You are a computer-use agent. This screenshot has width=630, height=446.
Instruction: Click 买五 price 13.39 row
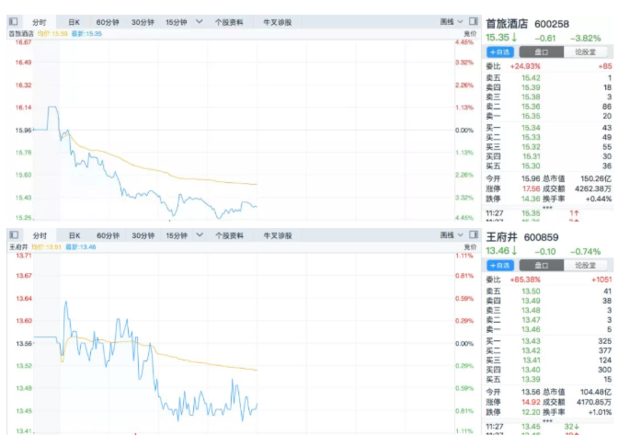coord(549,379)
